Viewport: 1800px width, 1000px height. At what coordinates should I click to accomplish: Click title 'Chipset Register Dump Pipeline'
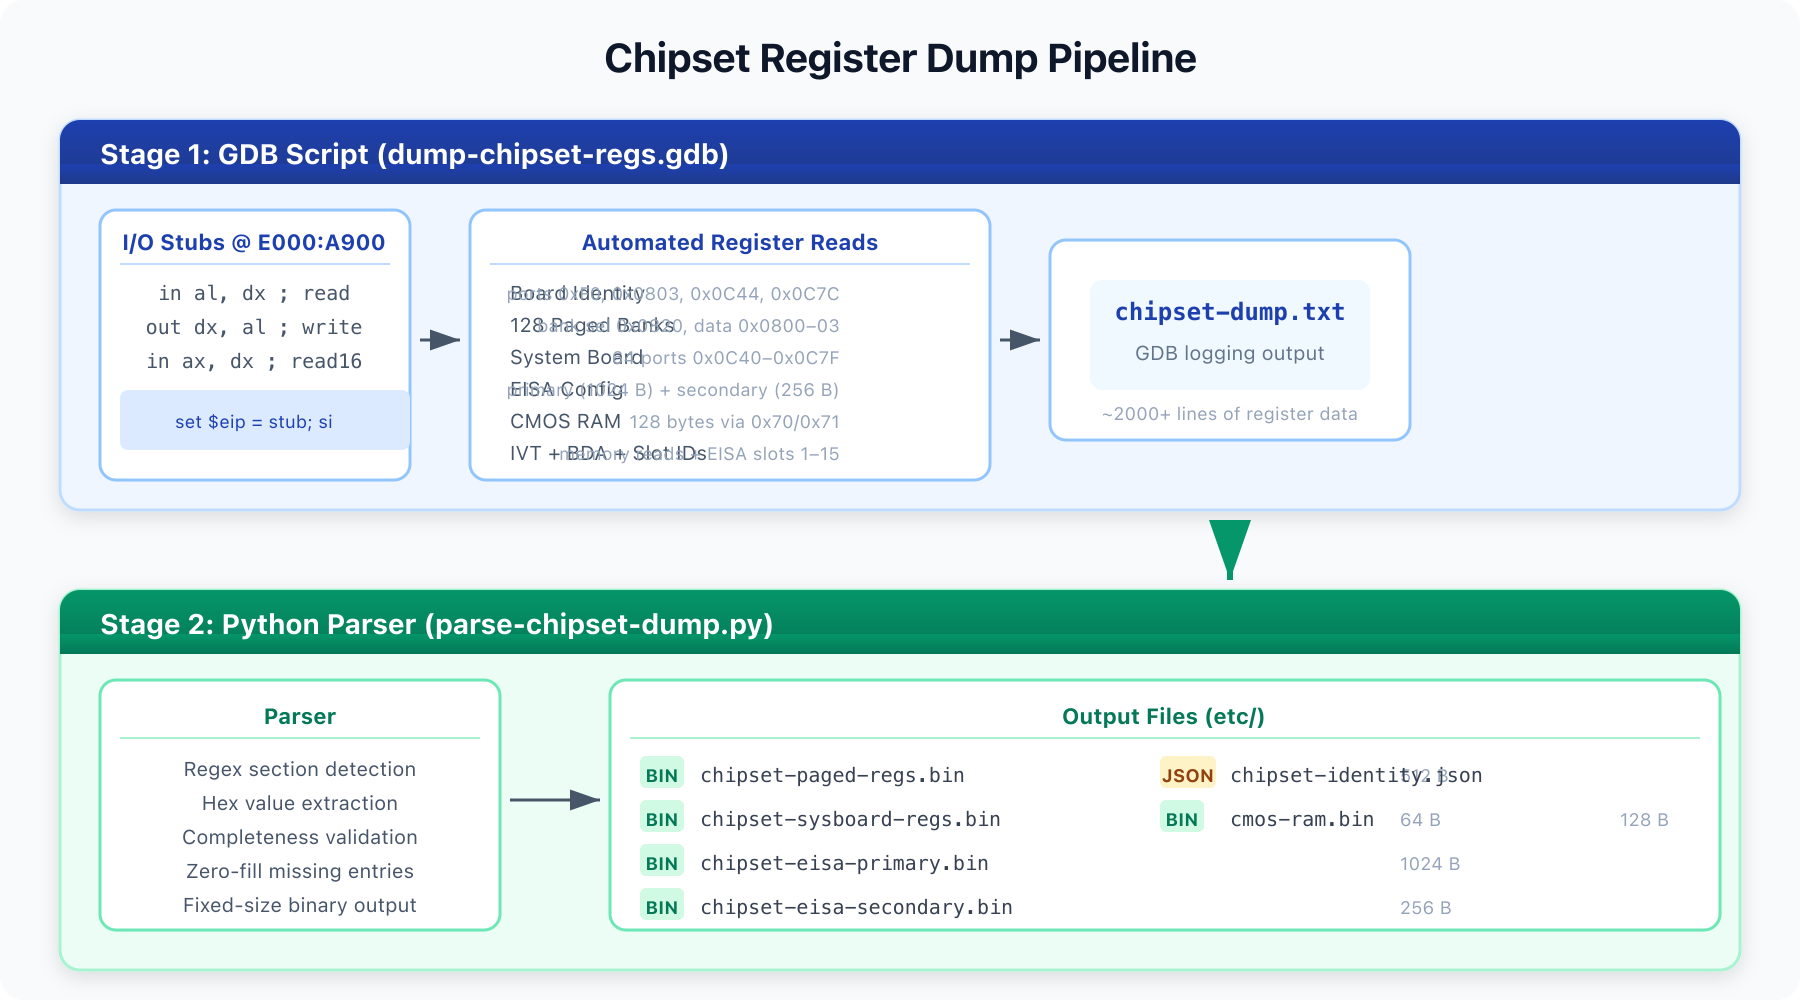pos(900,58)
